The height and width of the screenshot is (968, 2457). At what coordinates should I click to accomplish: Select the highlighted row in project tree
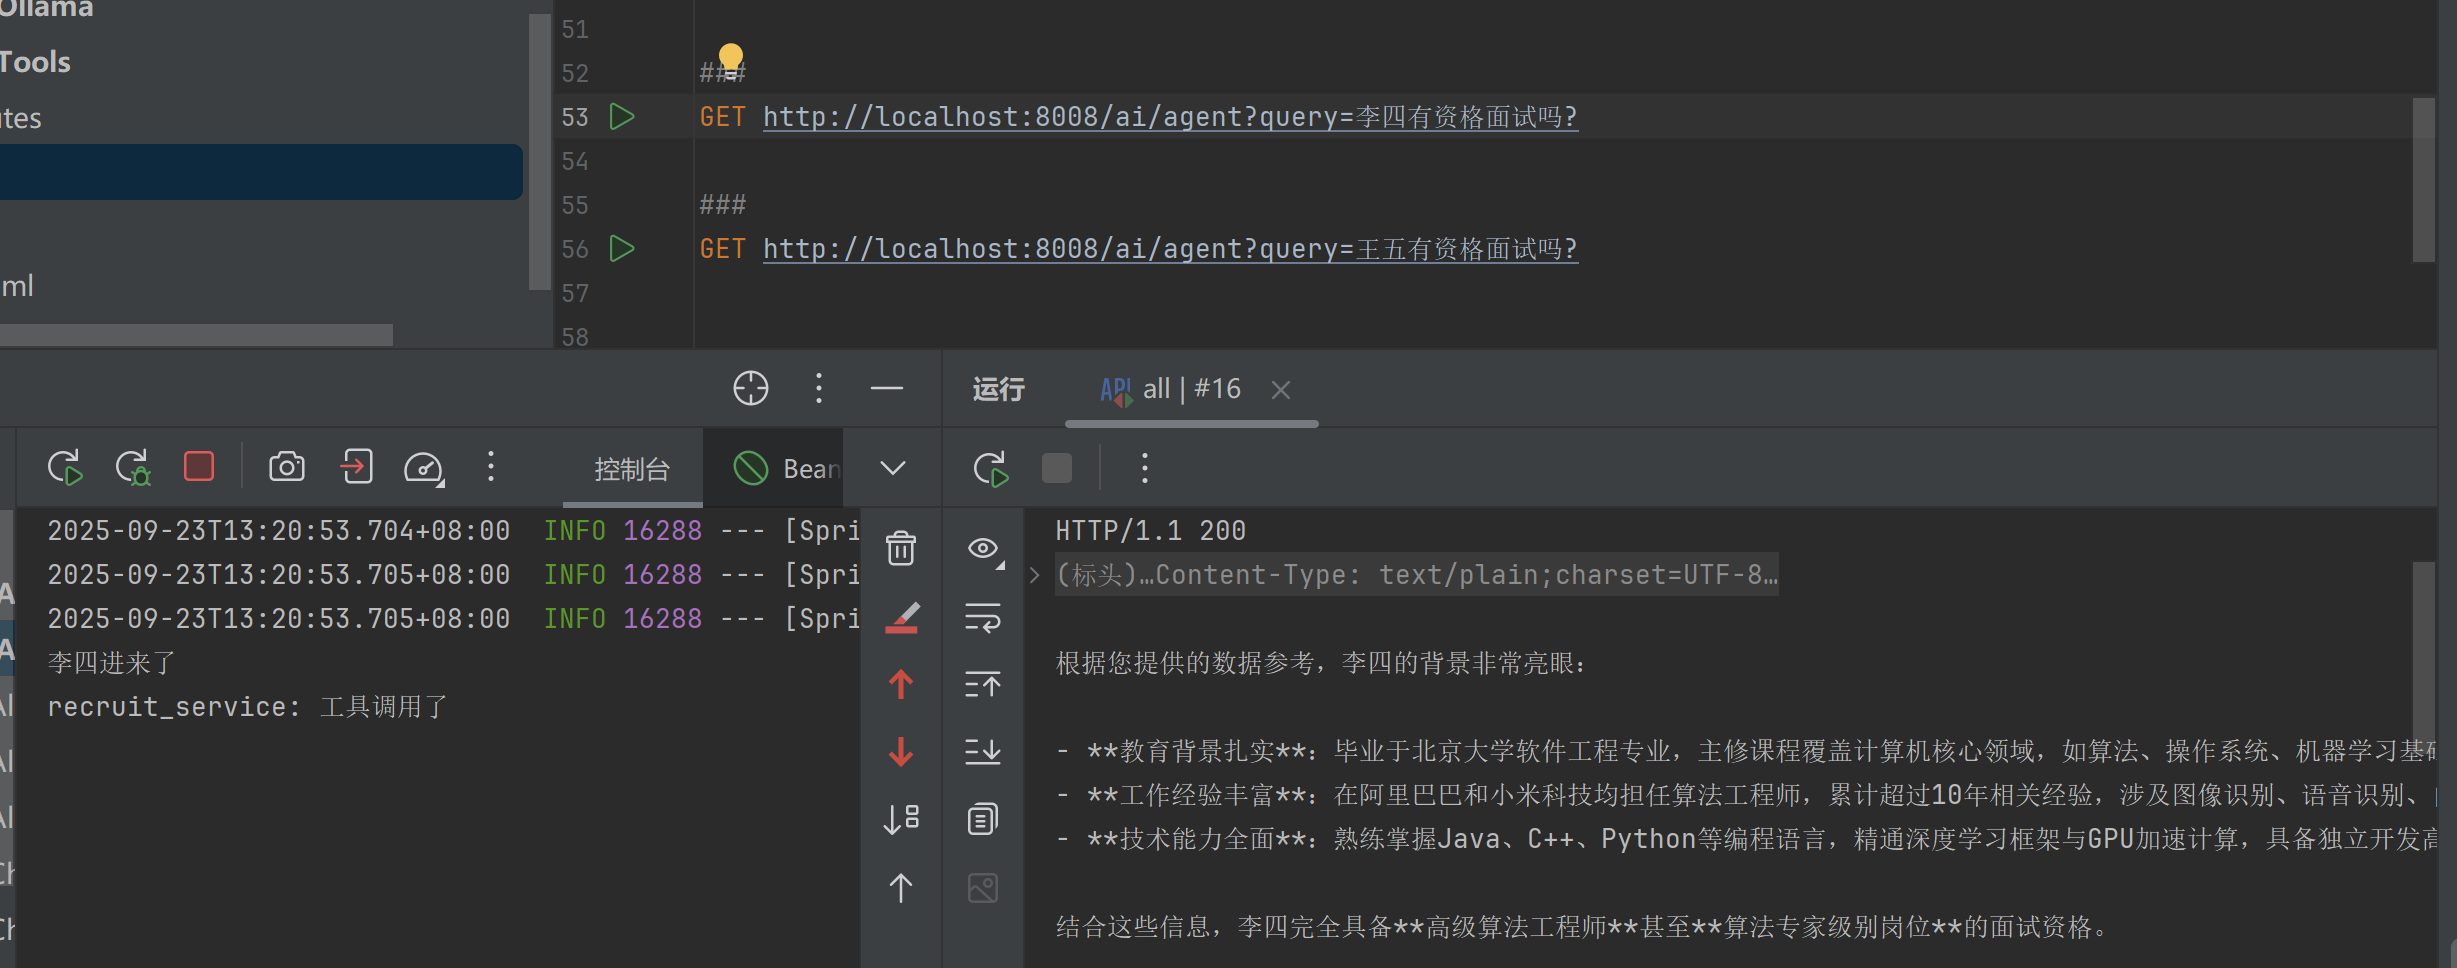[261, 172]
